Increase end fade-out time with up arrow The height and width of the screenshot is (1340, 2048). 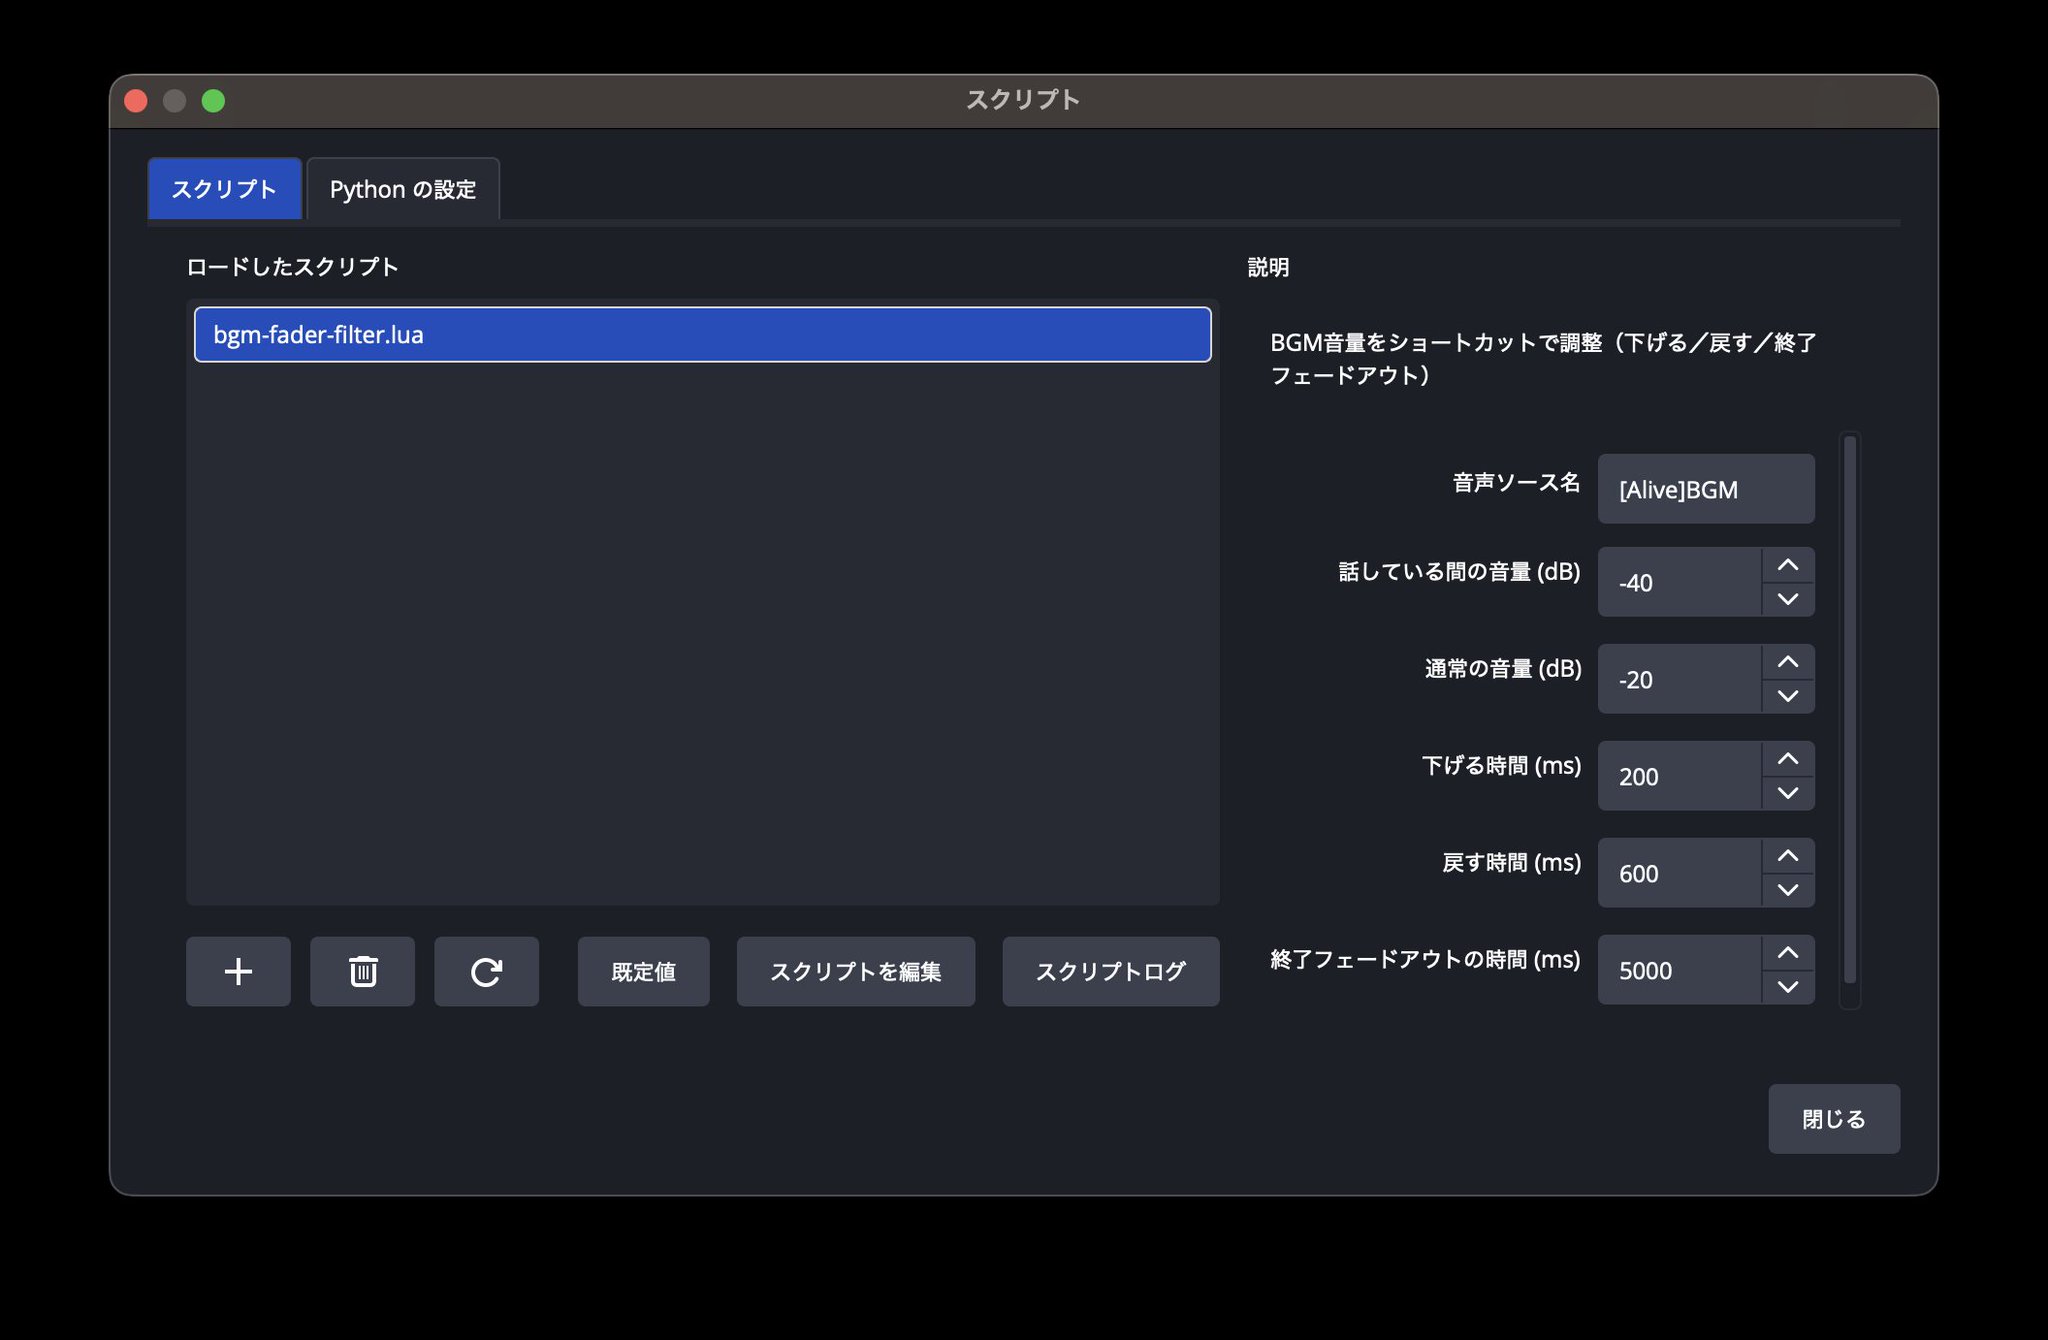[x=1788, y=953]
